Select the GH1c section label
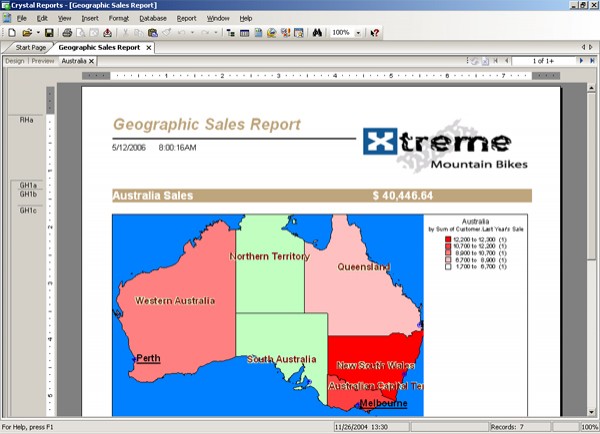The width and height of the screenshot is (600, 434). [28, 210]
